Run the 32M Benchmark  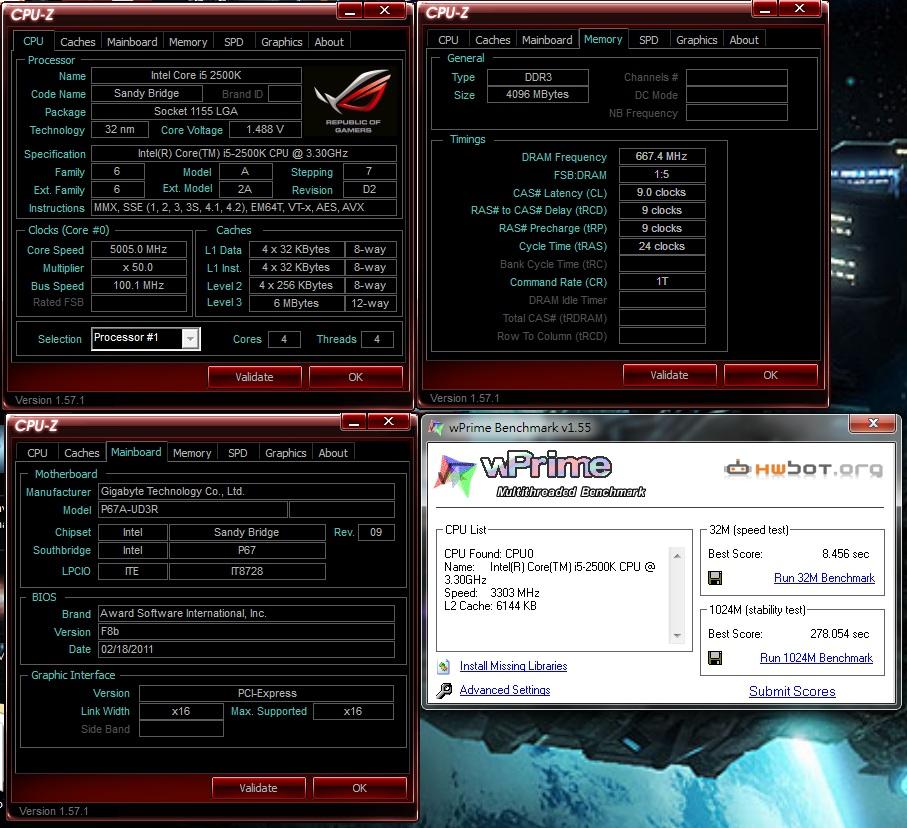(x=824, y=578)
